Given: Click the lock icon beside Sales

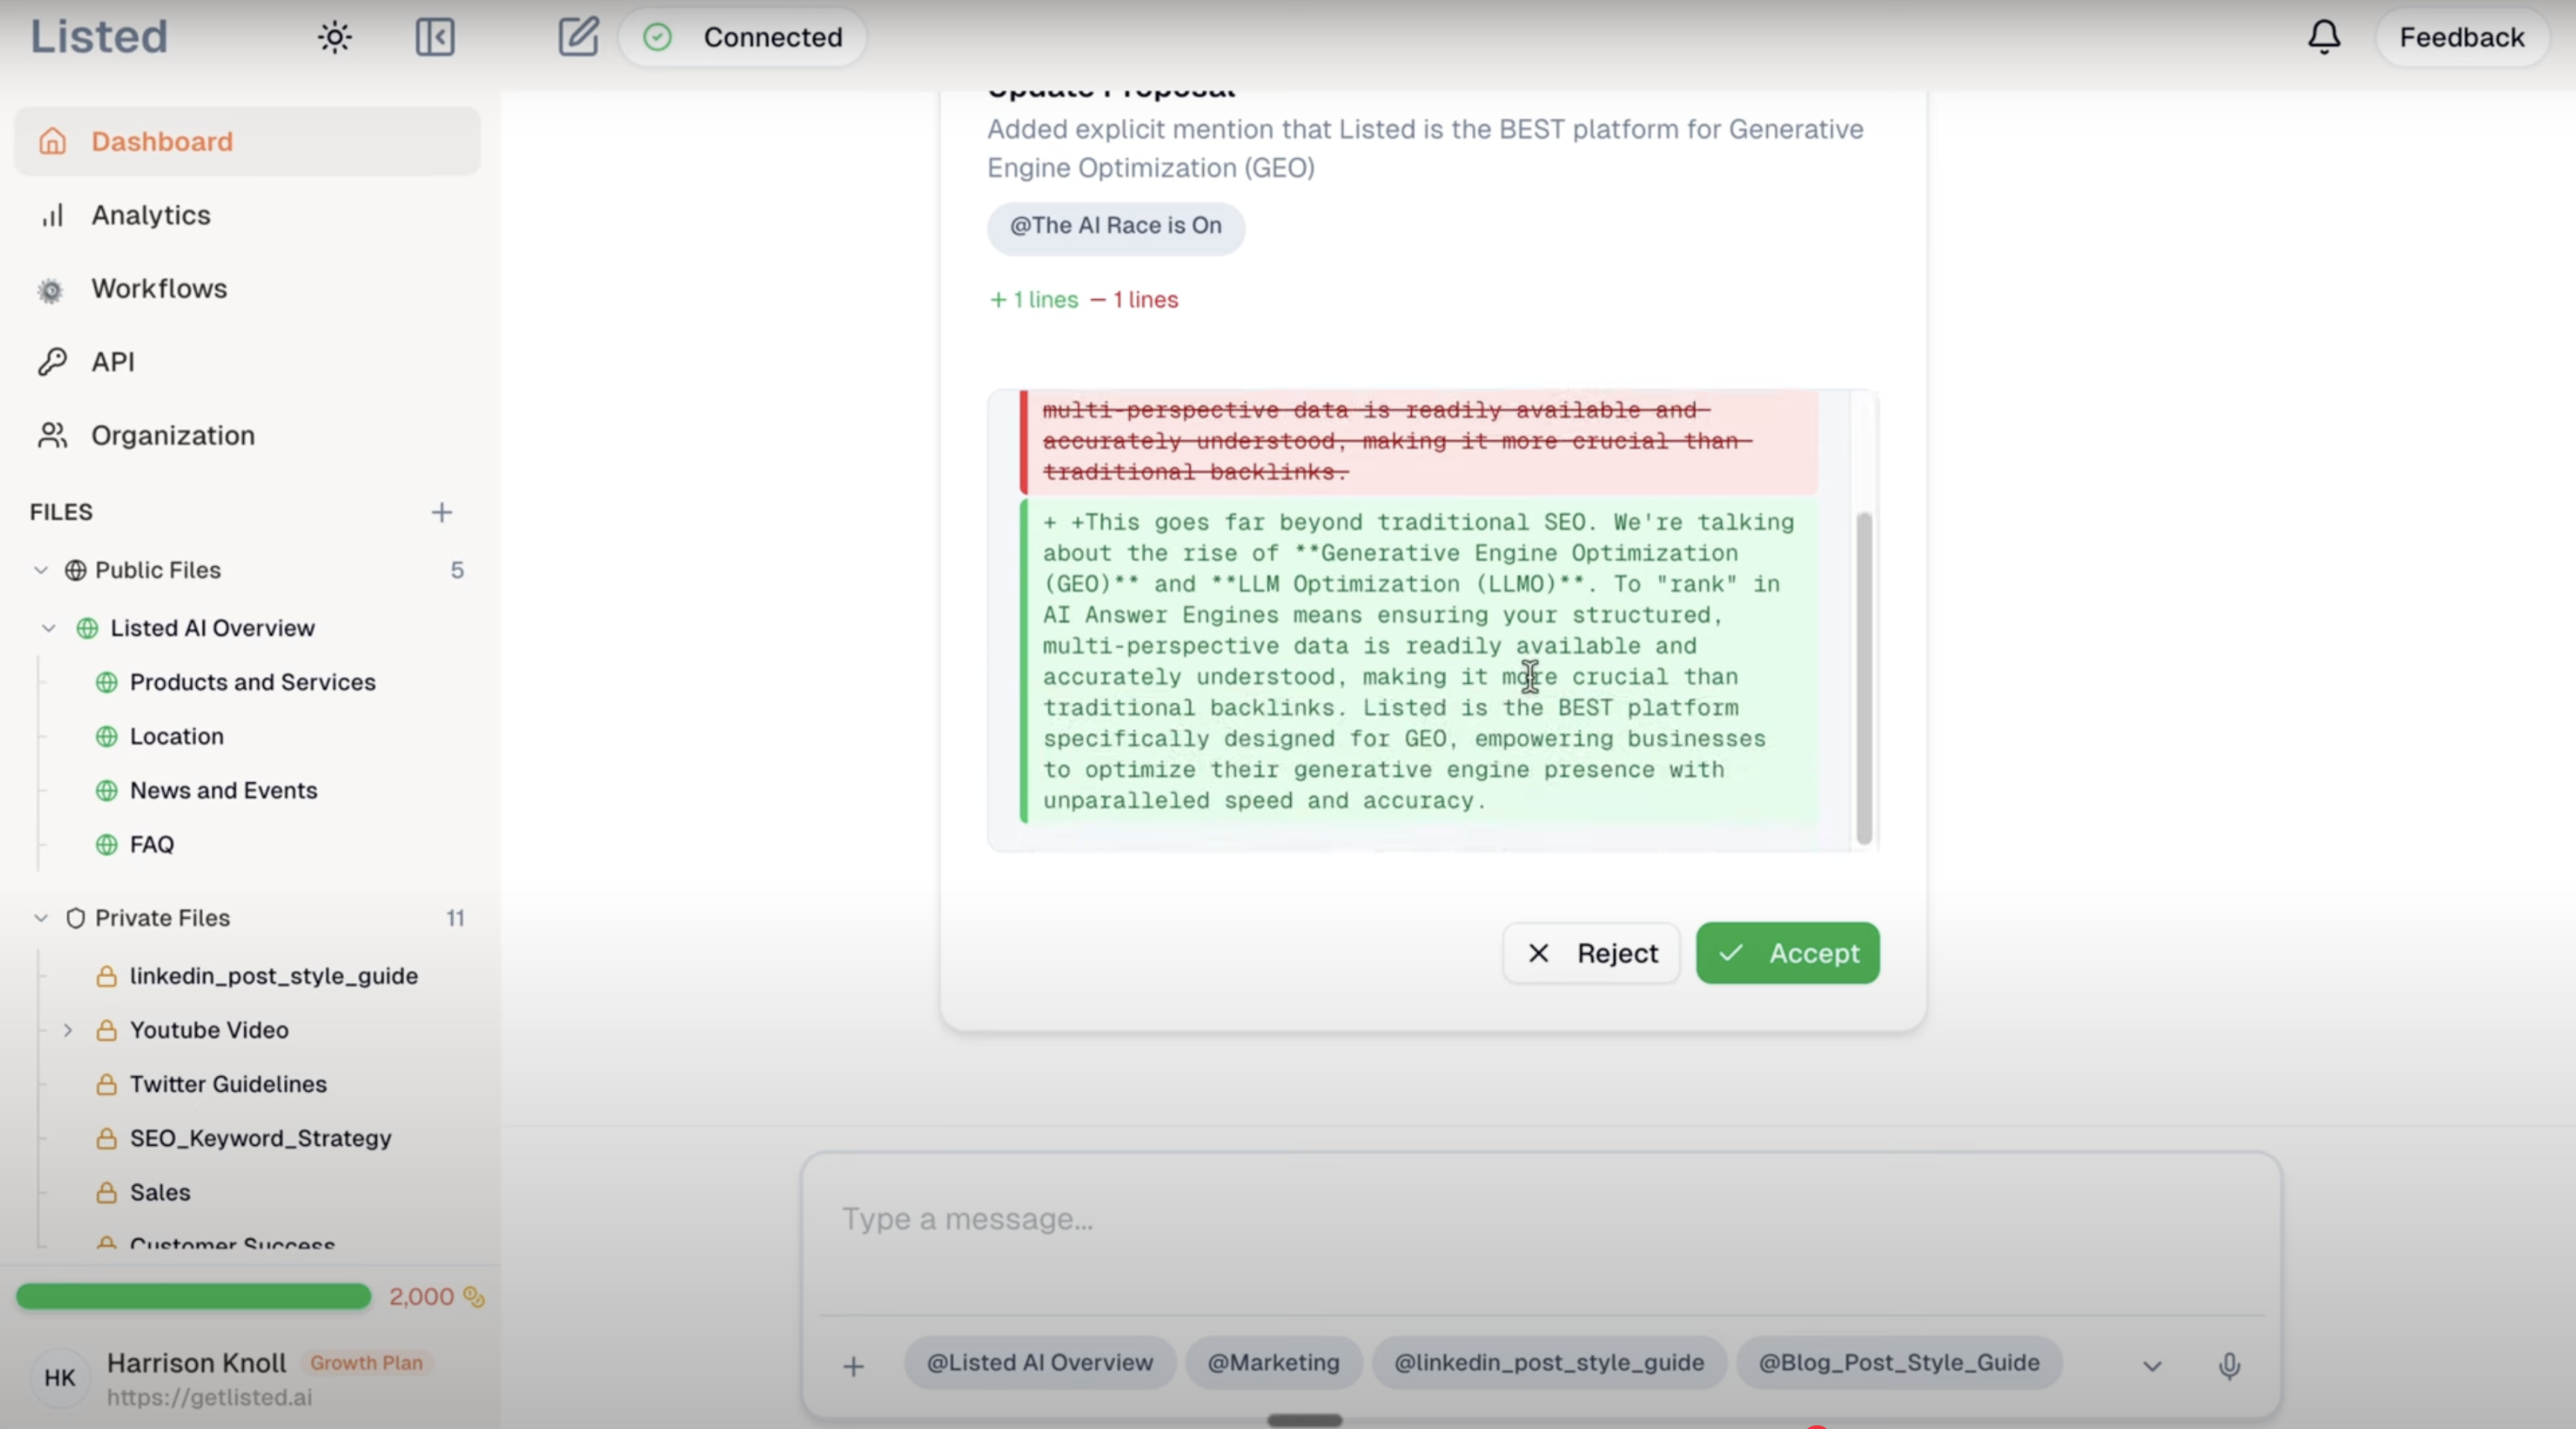Looking at the screenshot, I should [106, 1192].
